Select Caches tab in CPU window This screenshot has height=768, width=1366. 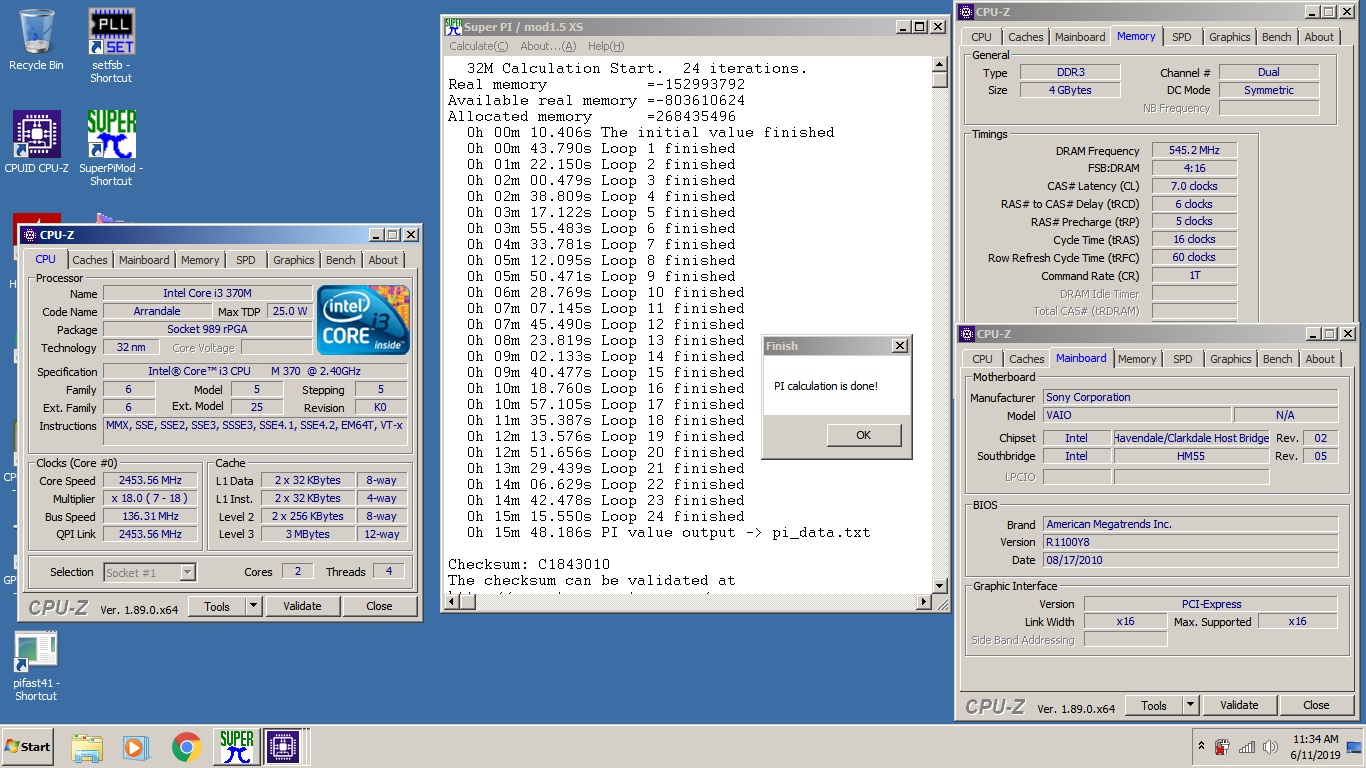[90, 260]
